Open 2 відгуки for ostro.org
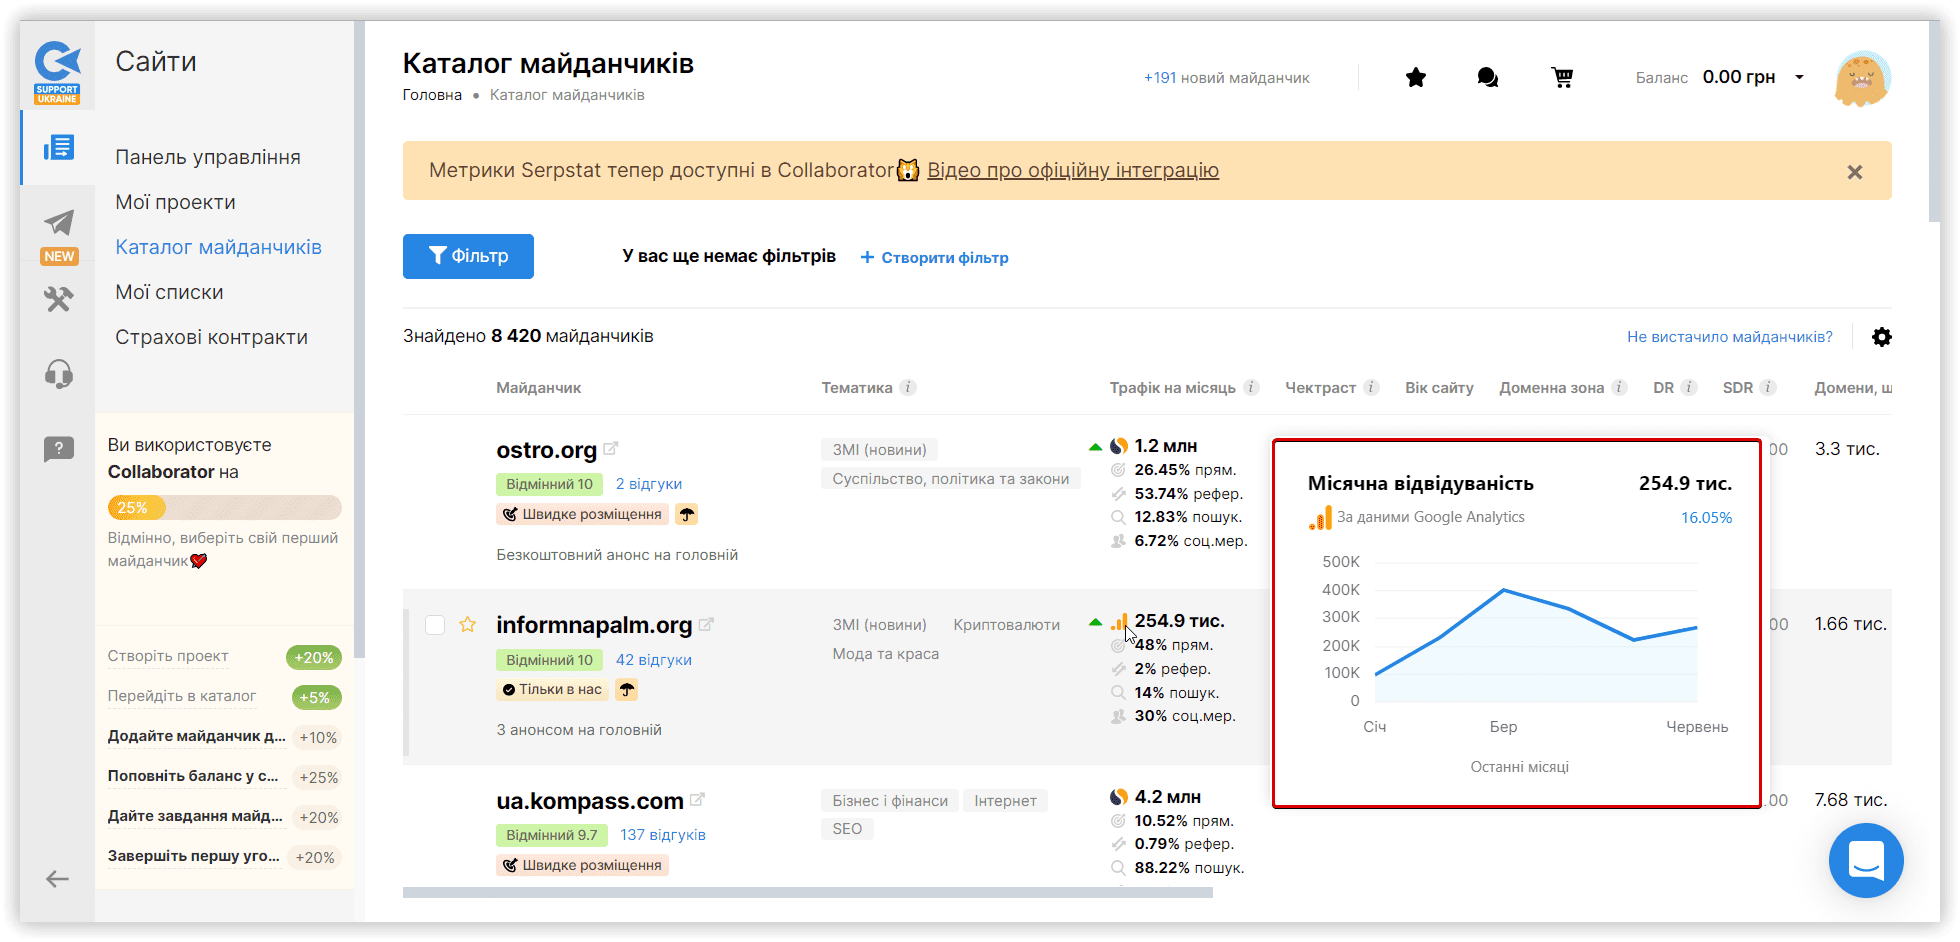 [649, 484]
